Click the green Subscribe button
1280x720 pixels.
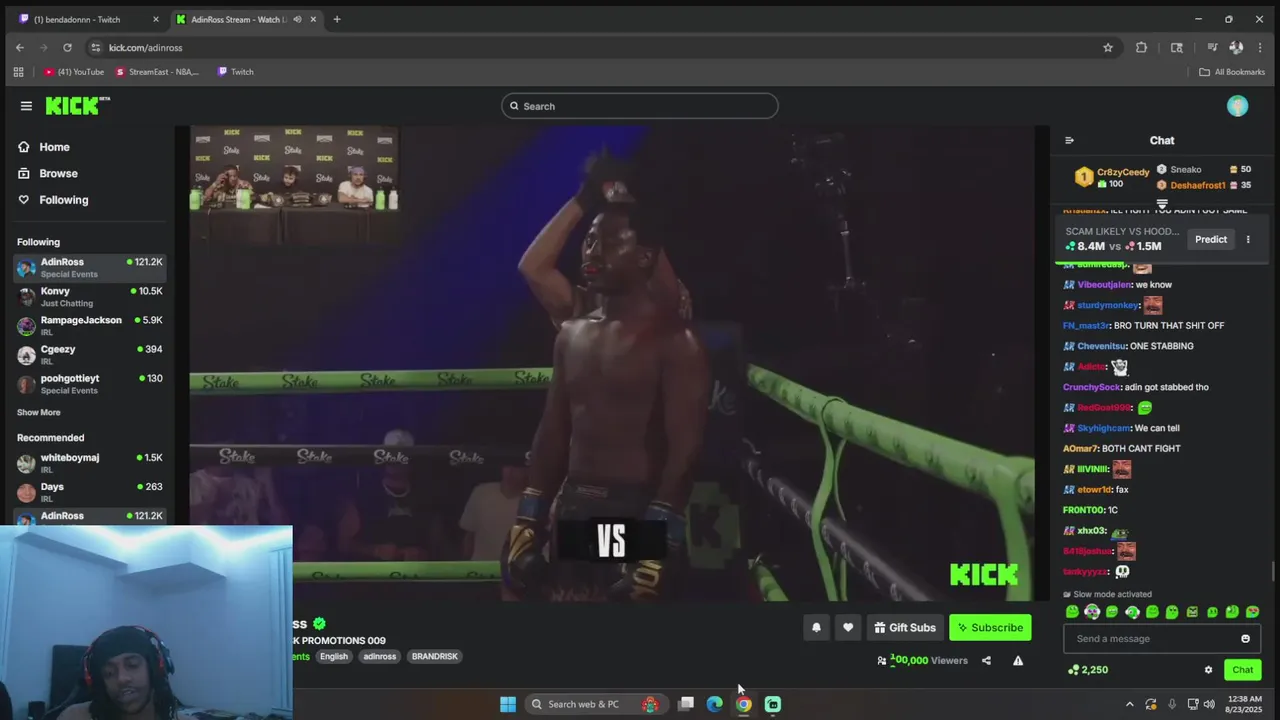[x=990, y=628]
